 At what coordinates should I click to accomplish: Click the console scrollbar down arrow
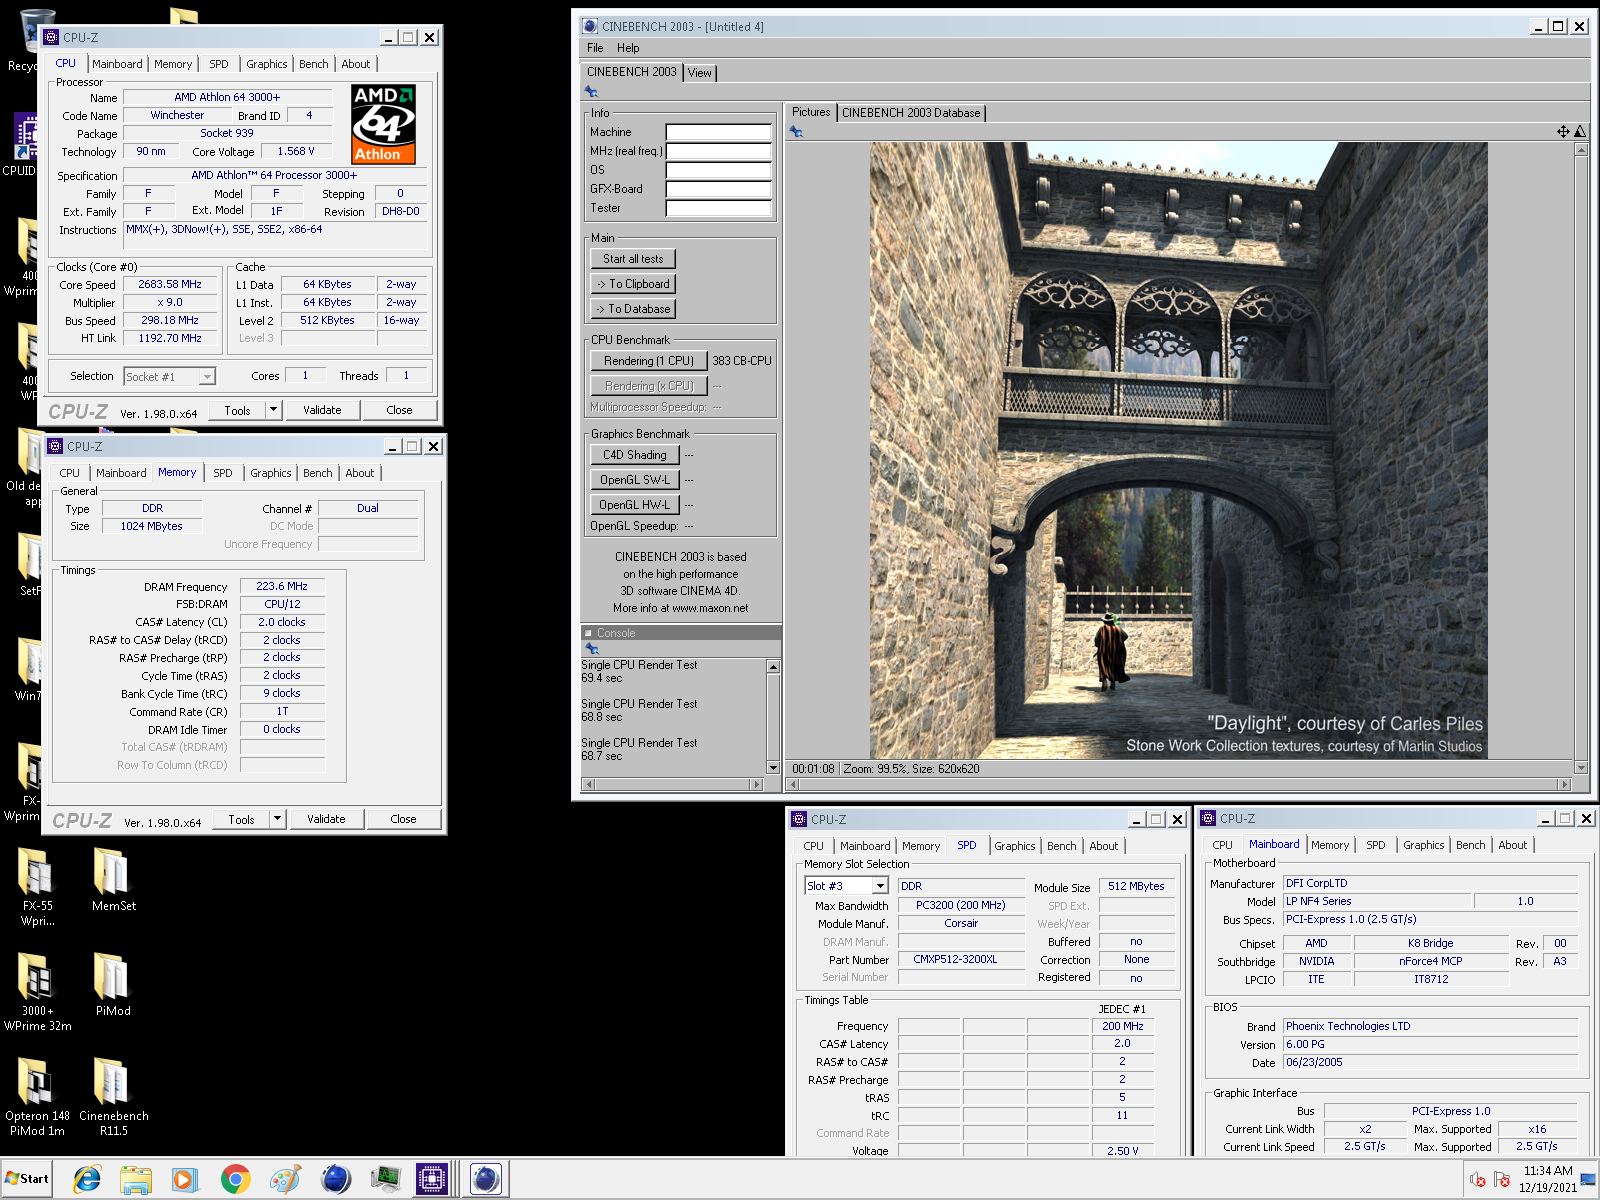(x=773, y=767)
